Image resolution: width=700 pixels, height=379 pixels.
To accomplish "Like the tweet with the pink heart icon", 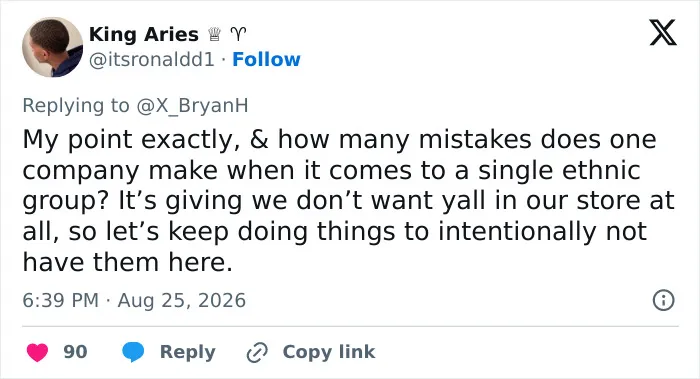I will pyautogui.click(x=37, y=352).
